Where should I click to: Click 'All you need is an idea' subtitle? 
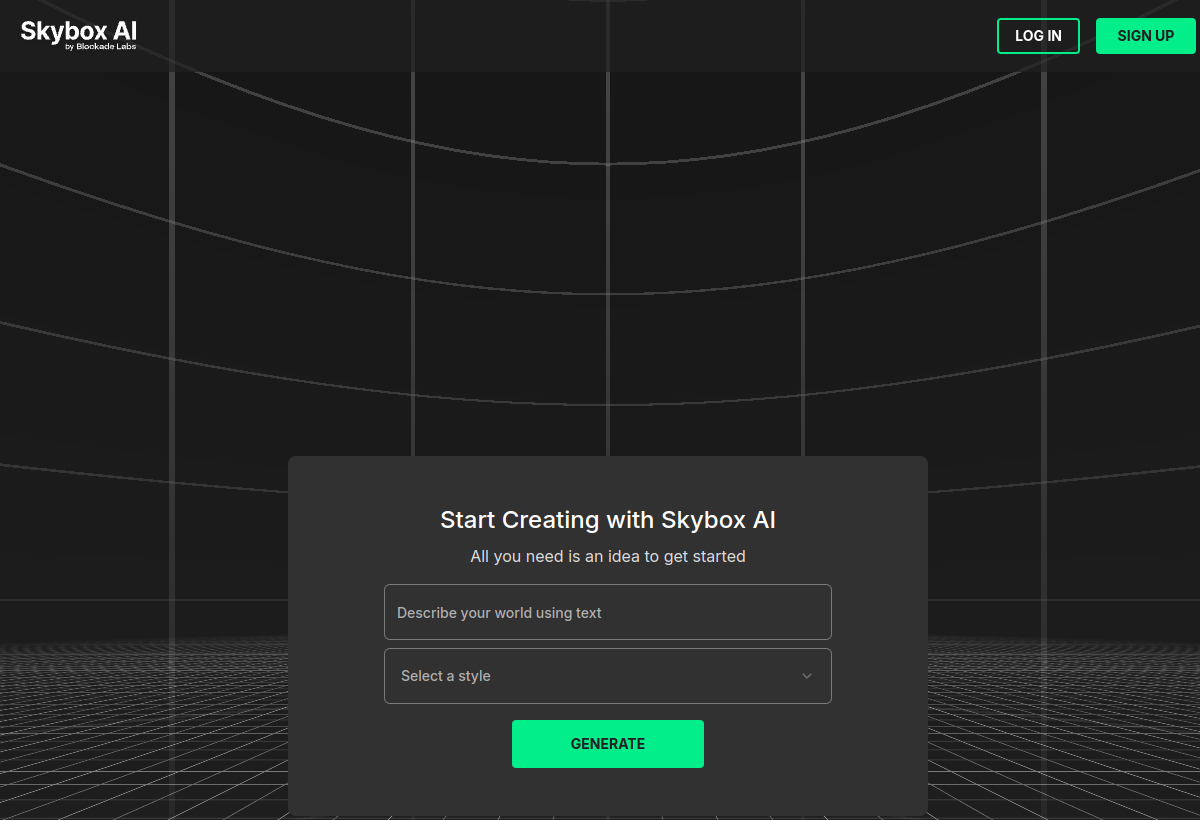[608, 556]
